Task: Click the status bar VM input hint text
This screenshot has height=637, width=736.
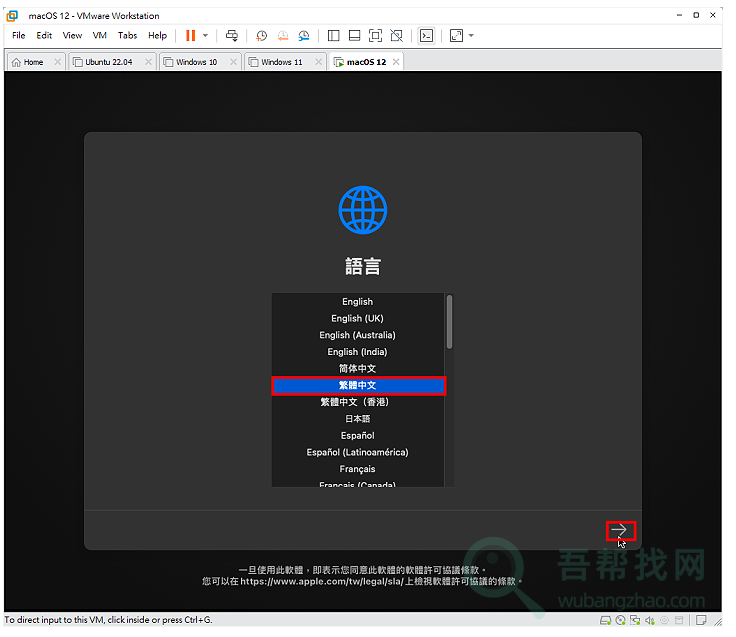Action: click(x=108, y=620)
